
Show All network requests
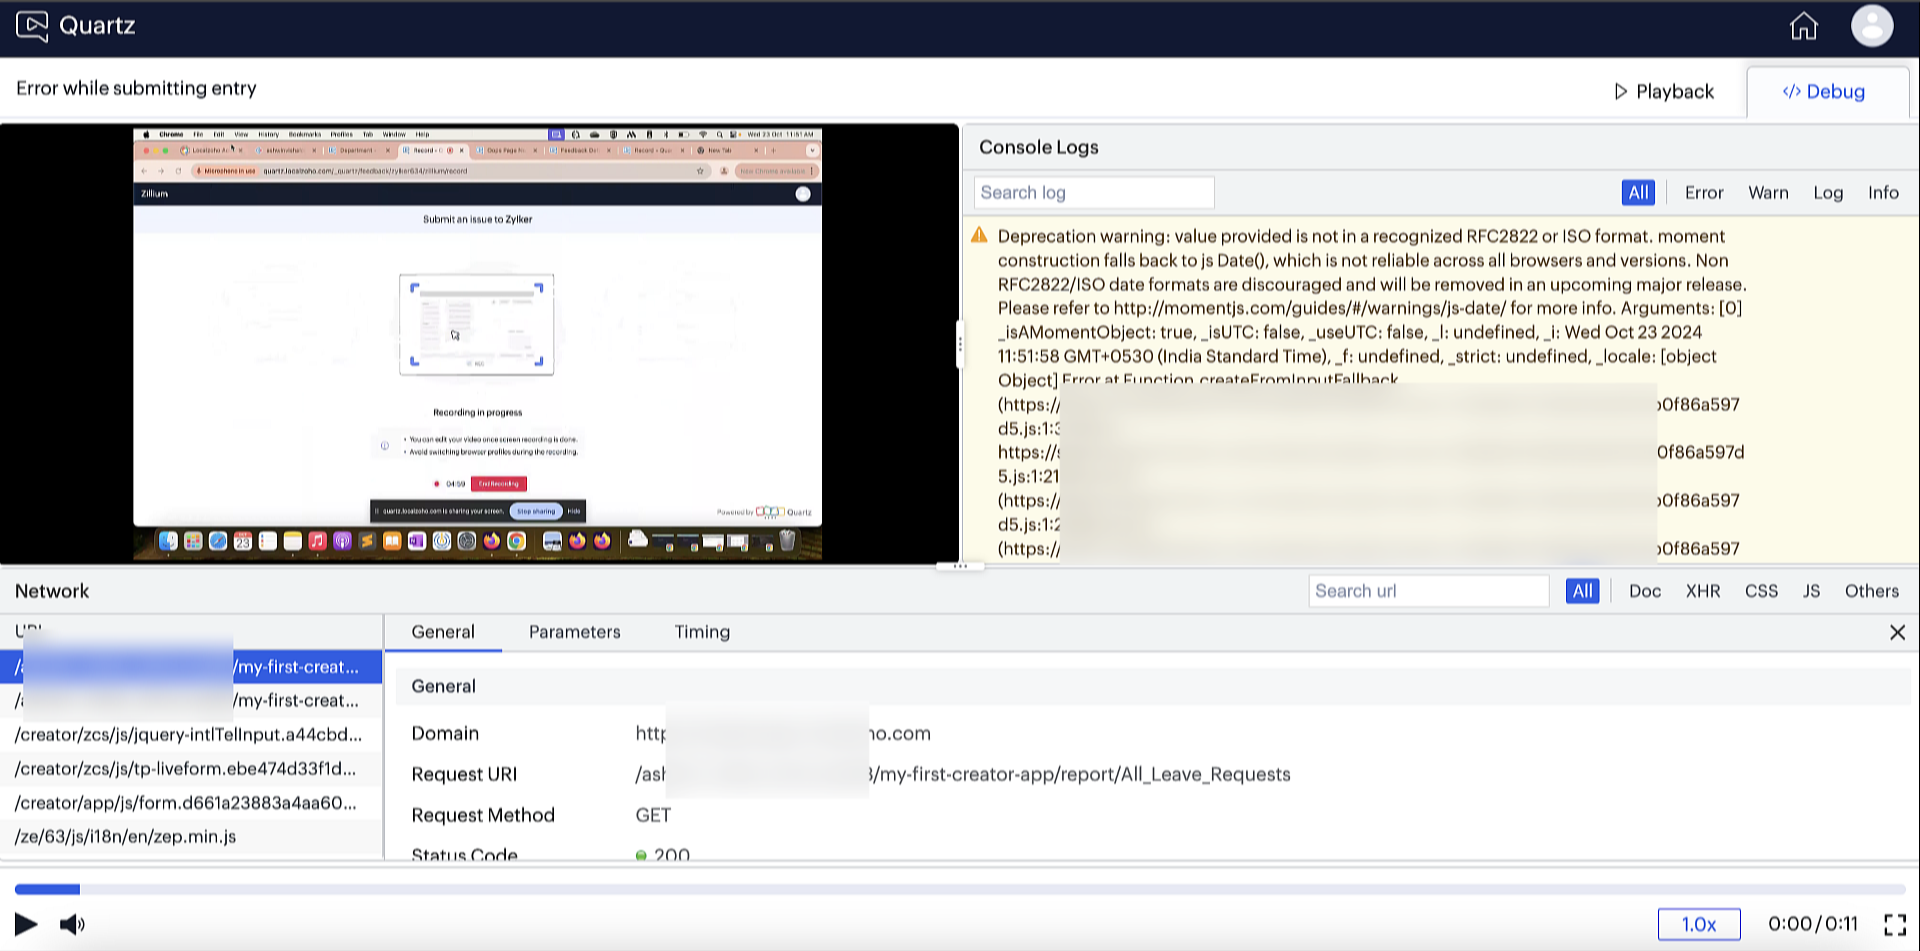coord(1582,591)
